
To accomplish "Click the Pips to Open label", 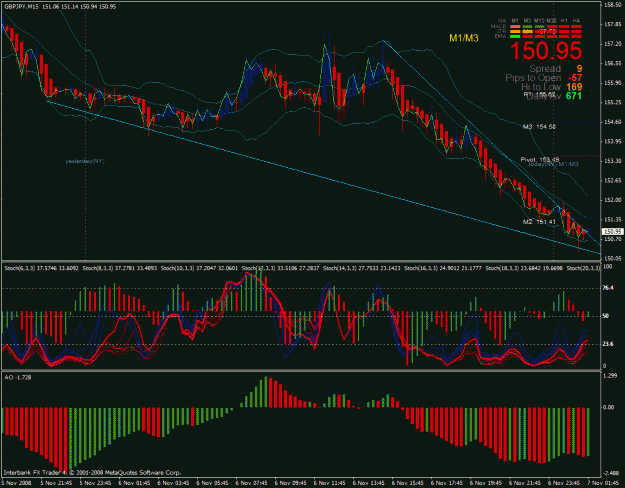I will tap(533, 78).
